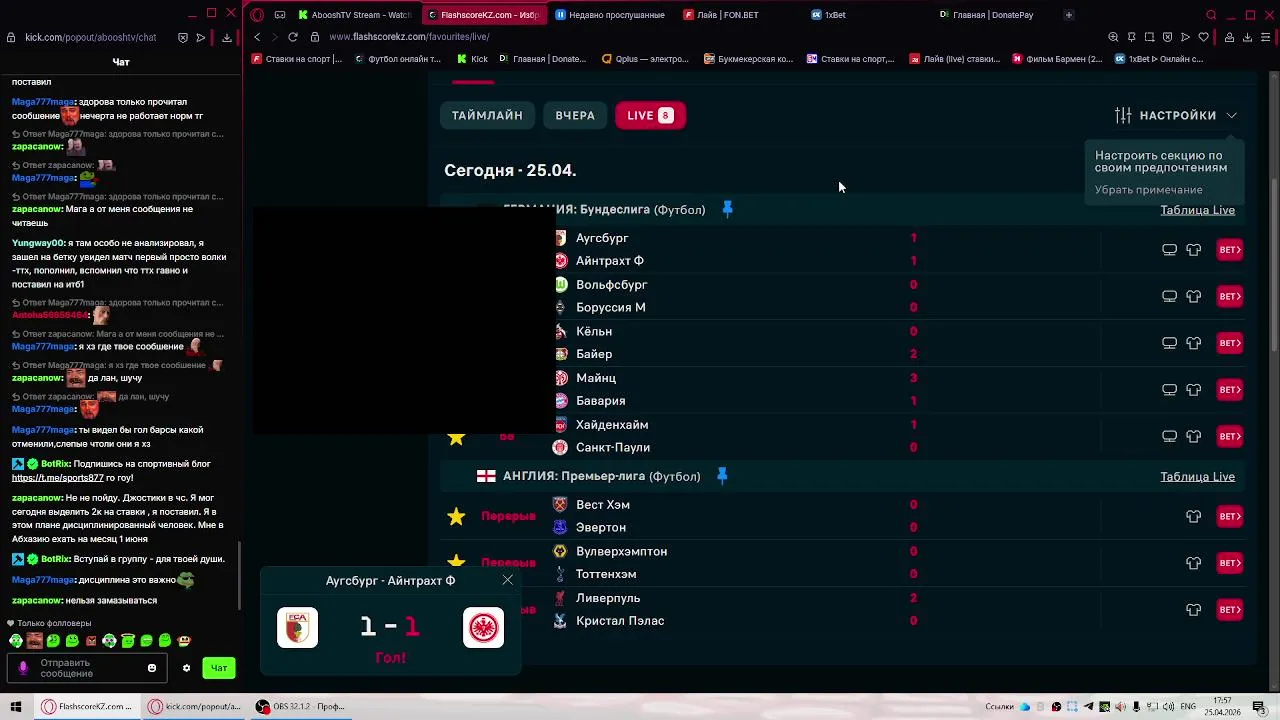Viewport: 1280px width, 720px height.
Task: Open zoom magnifier icon in address bar
Action: point(1113,37)
